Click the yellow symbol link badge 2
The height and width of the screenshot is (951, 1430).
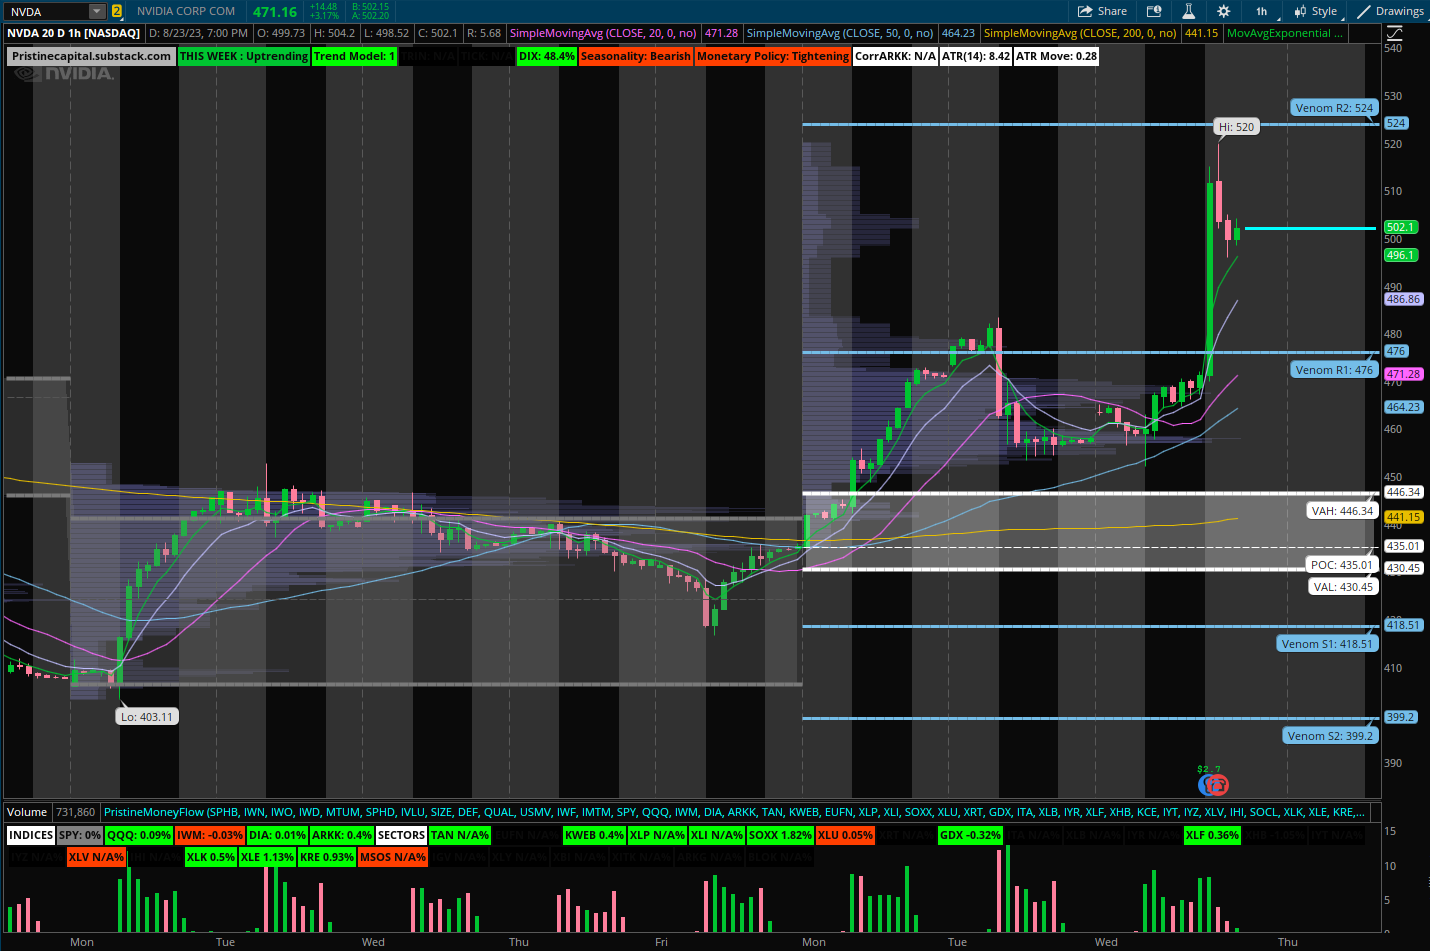tap(117, 11)
